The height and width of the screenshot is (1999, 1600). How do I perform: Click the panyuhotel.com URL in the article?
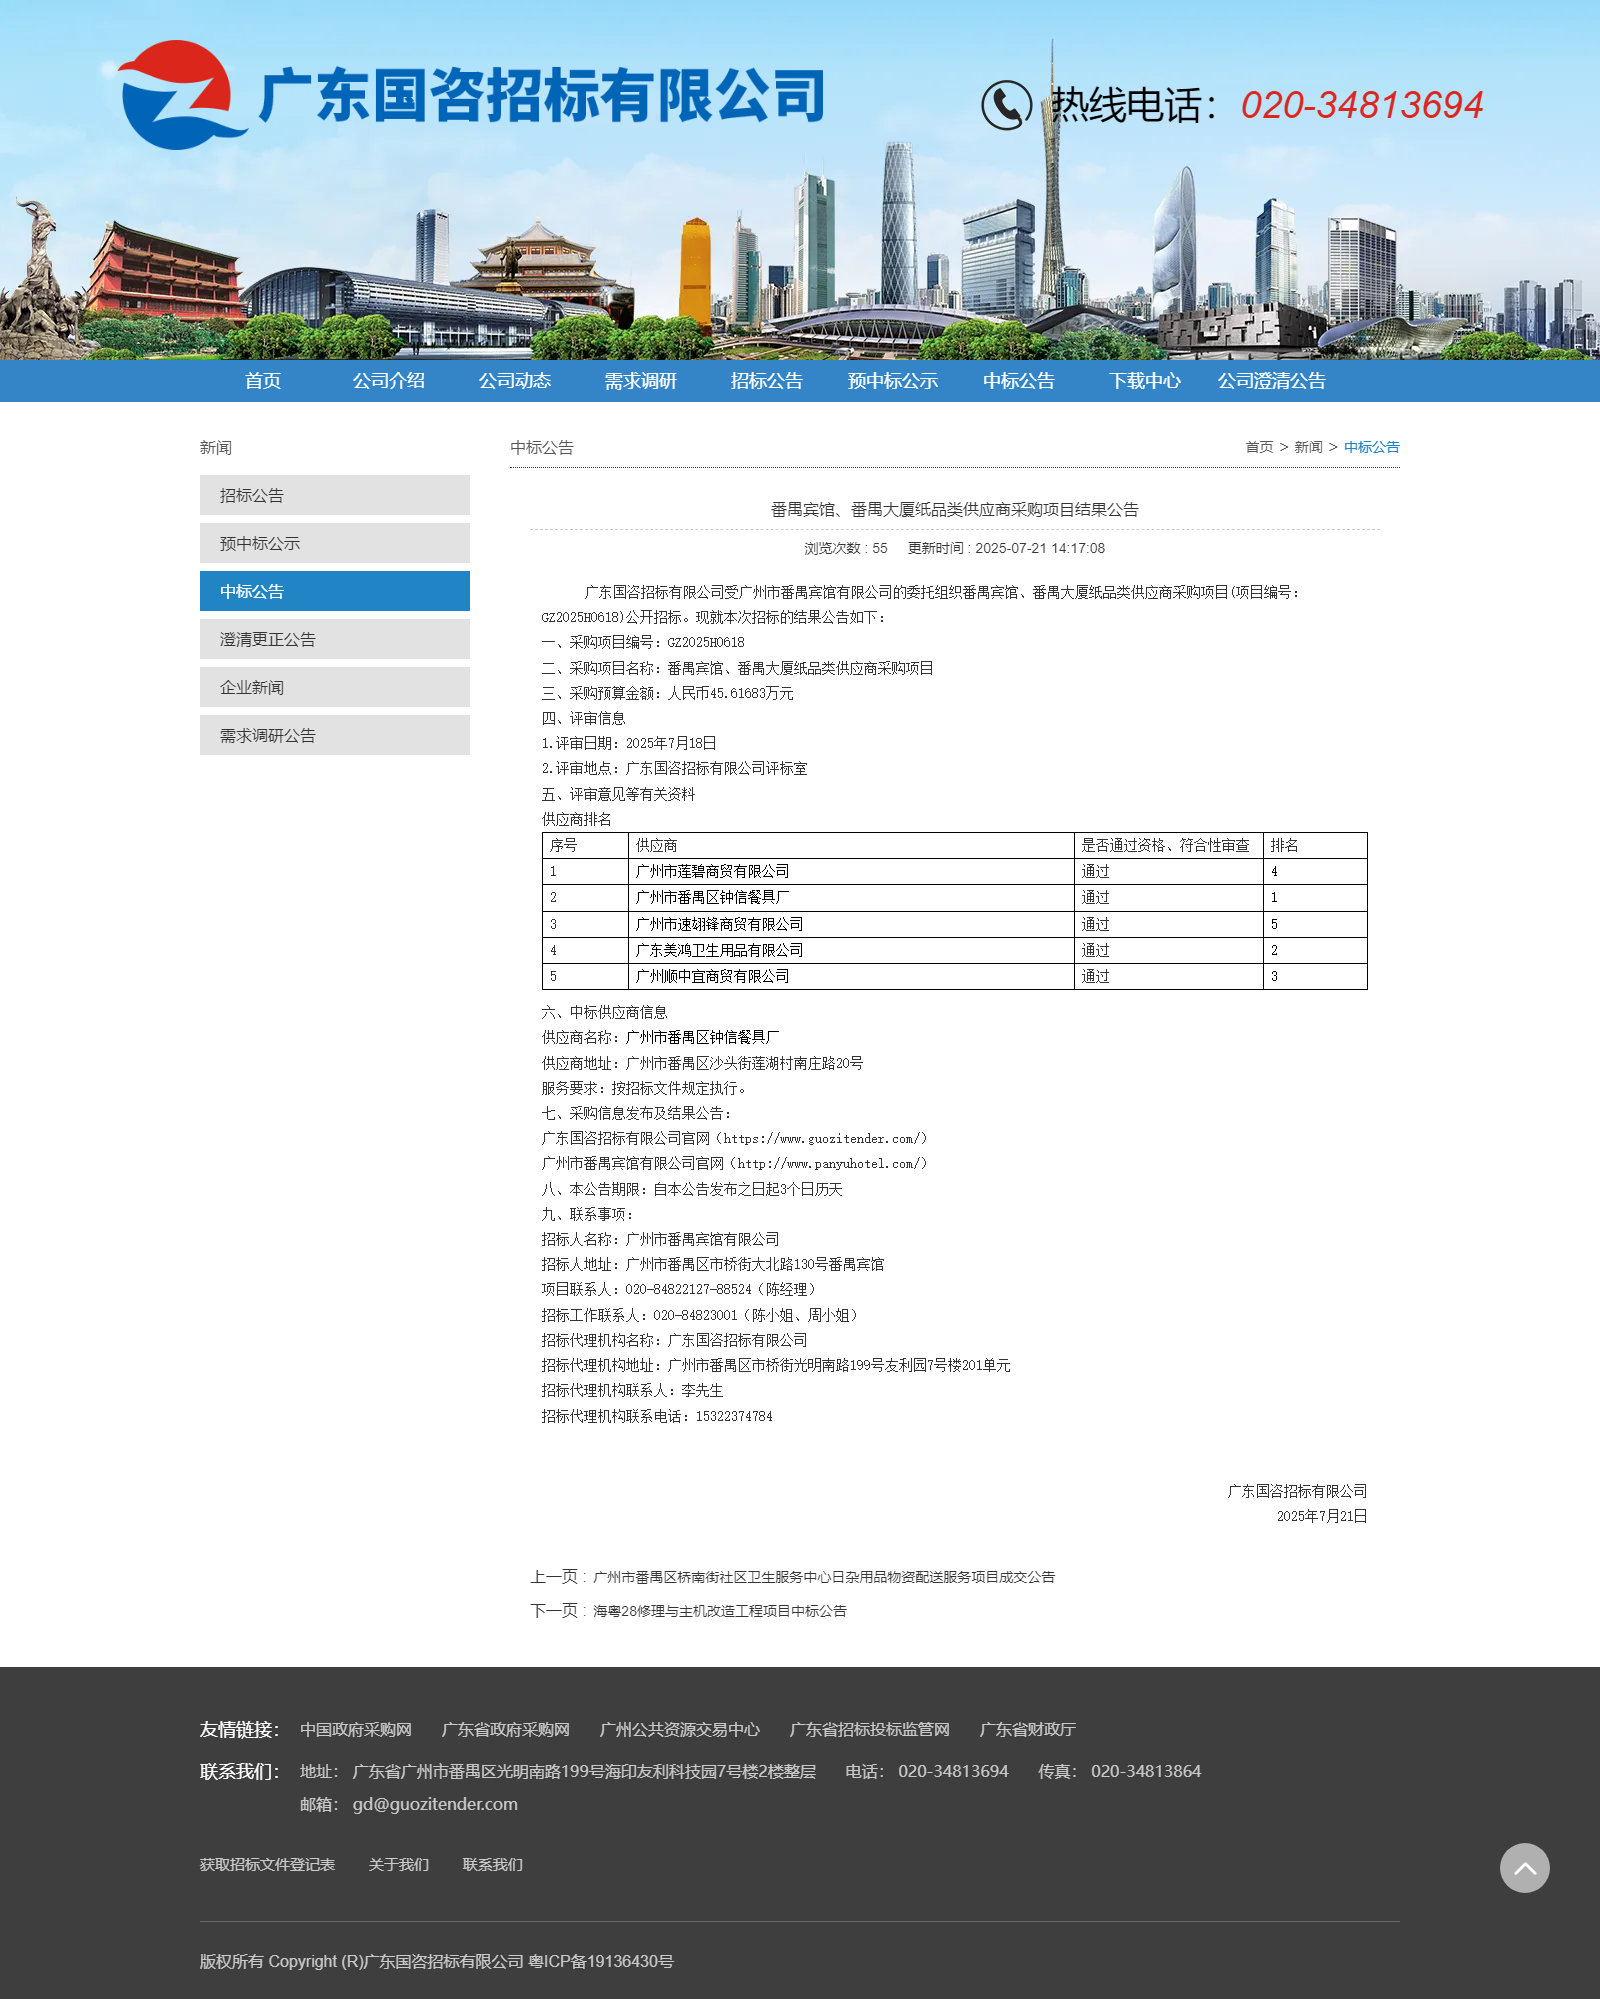(x=827, y=1163)
